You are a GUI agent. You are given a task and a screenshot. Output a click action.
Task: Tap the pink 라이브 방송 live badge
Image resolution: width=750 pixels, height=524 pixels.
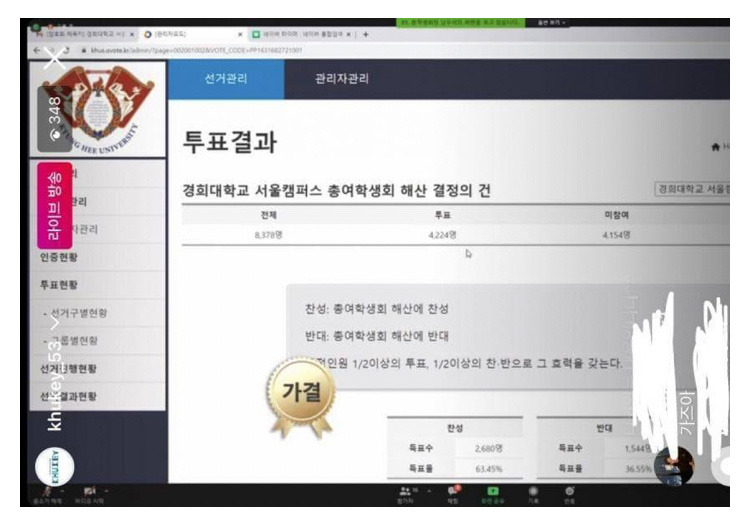pos(55,206)
